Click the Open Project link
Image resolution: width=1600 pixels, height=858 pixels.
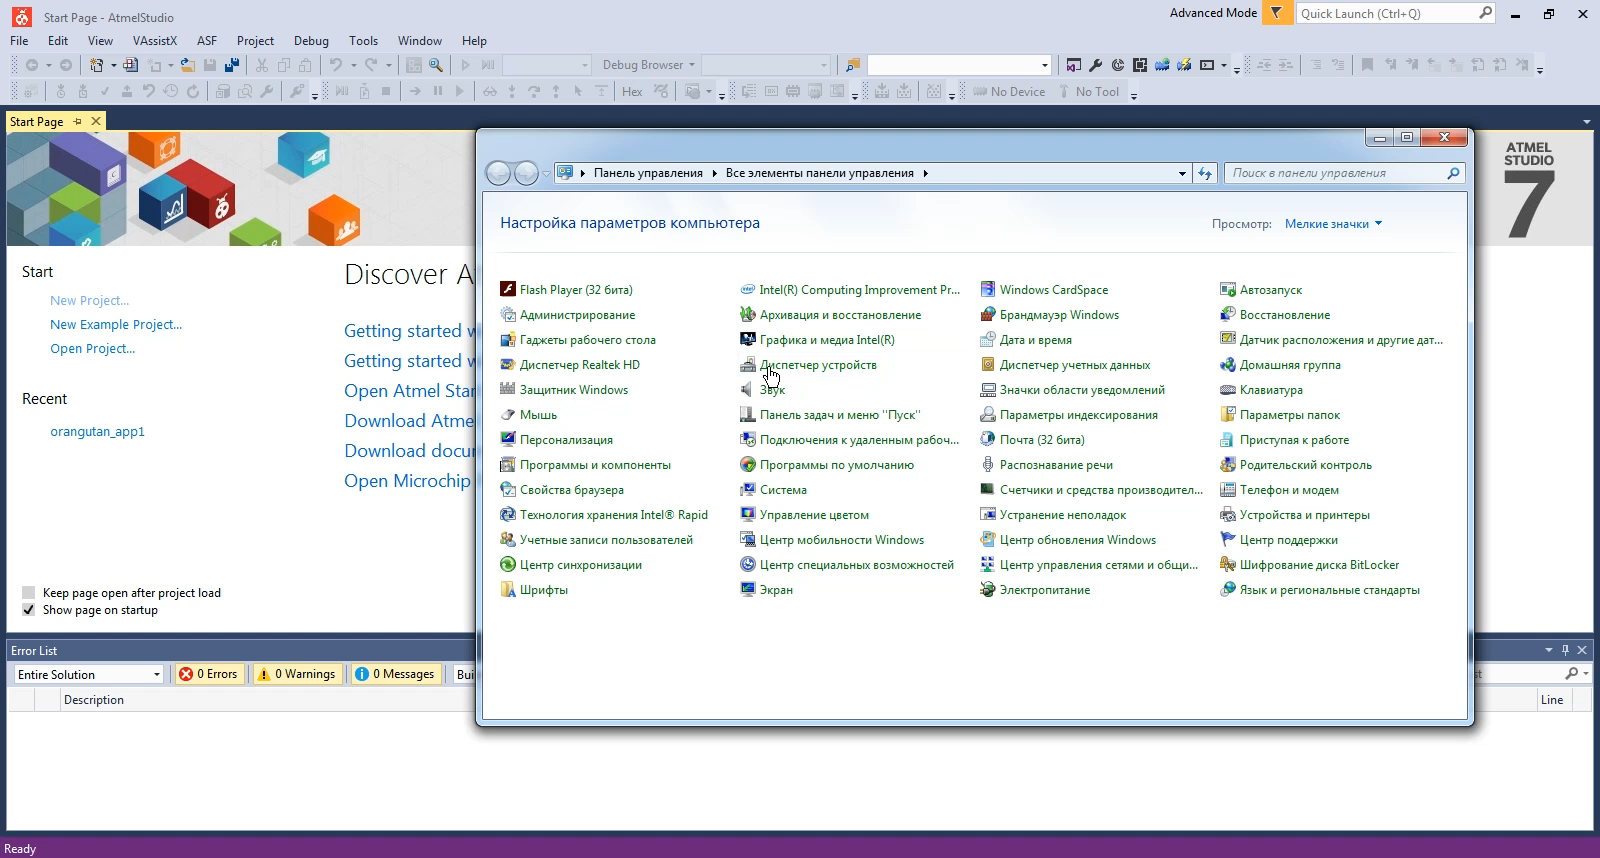pyautogui.click(x=92, y=348)
